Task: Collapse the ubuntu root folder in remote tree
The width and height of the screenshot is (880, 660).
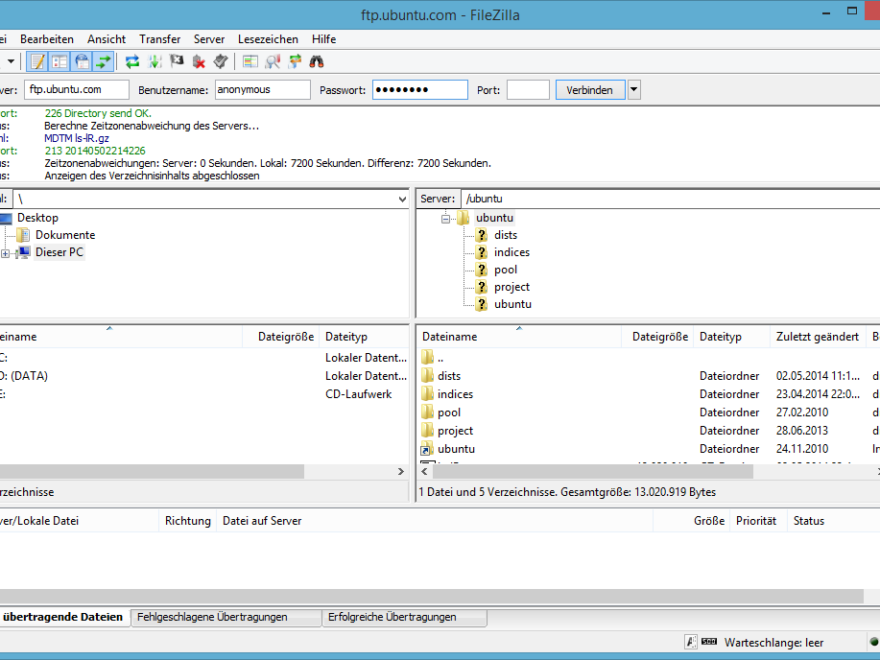Action: tap(446, 218)
